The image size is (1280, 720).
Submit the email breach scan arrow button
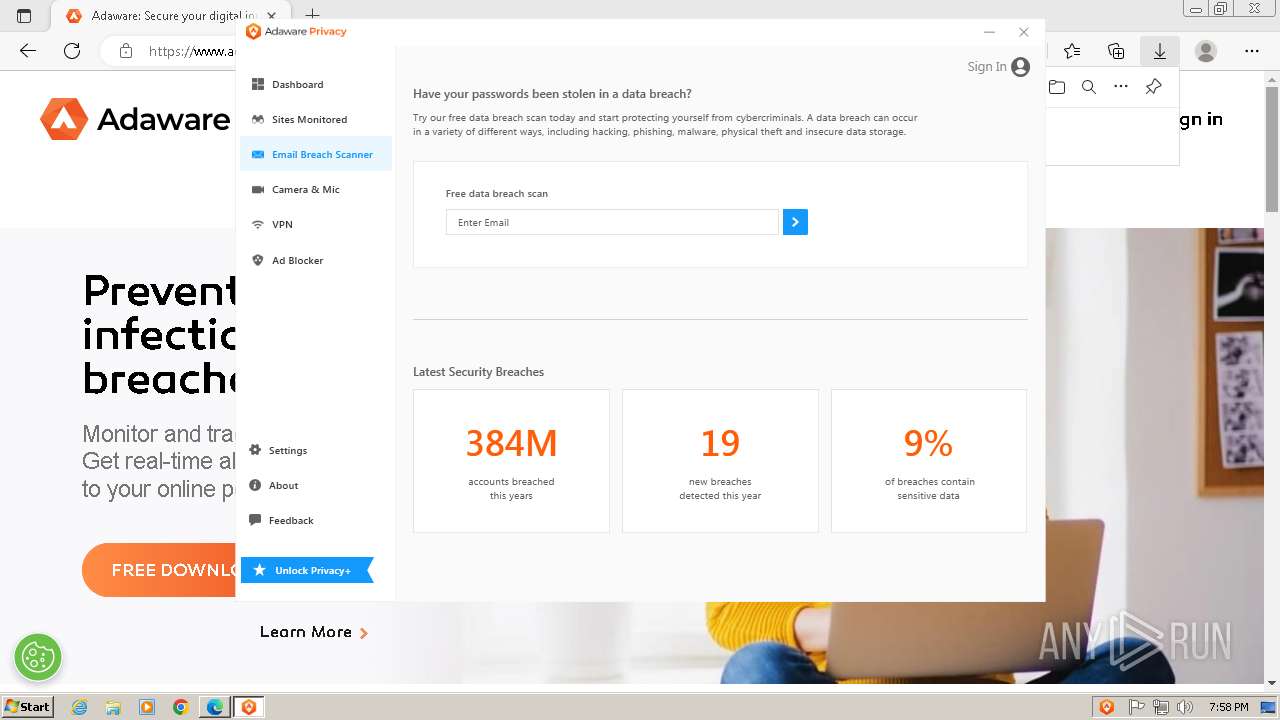point(795,222)
